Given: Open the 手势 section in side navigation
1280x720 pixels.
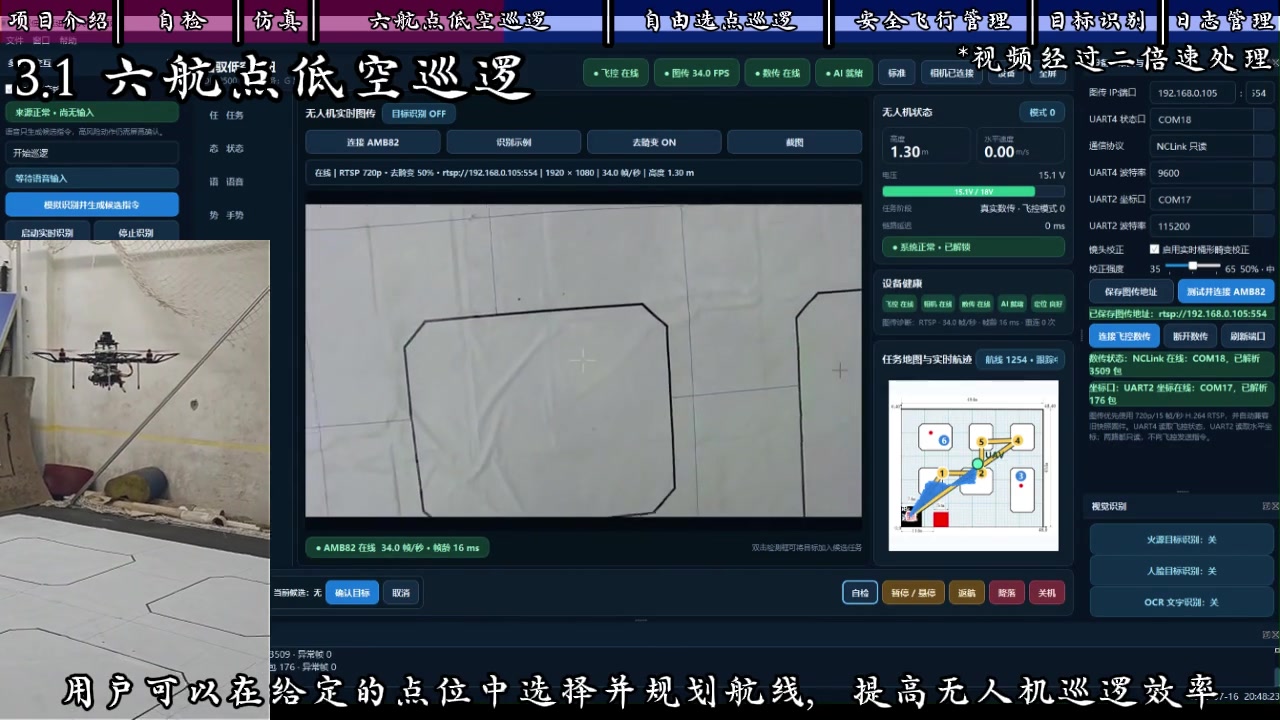Looking at the screenshot, I should (x=227, y=215).
